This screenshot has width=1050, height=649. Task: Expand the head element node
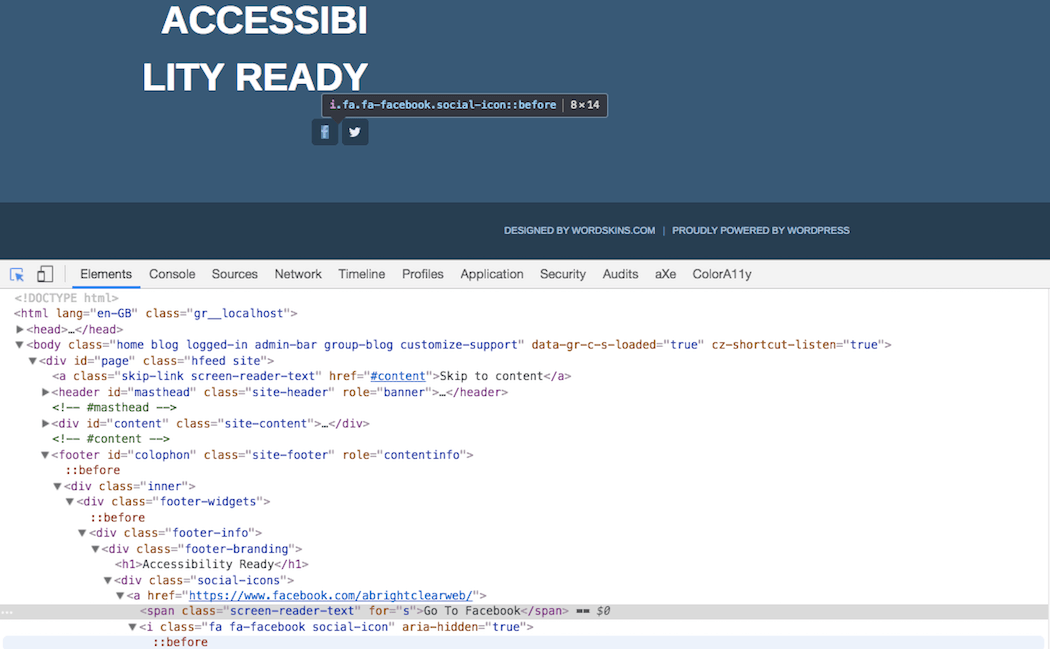[x=20, y=329]
